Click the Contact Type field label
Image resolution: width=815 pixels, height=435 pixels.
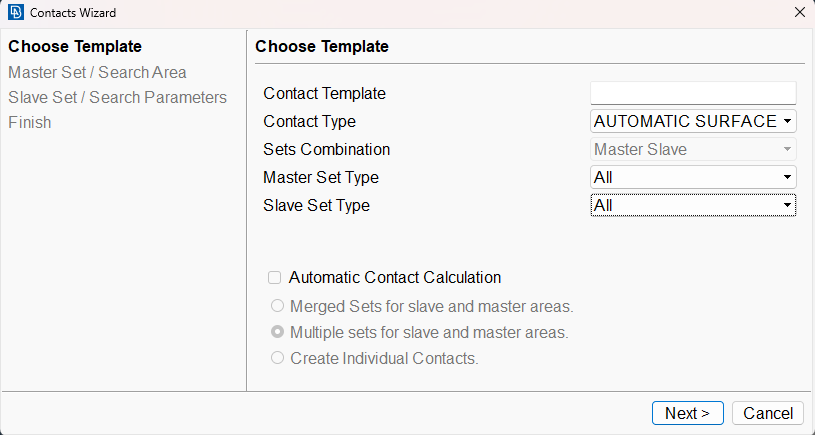(309, 121)
